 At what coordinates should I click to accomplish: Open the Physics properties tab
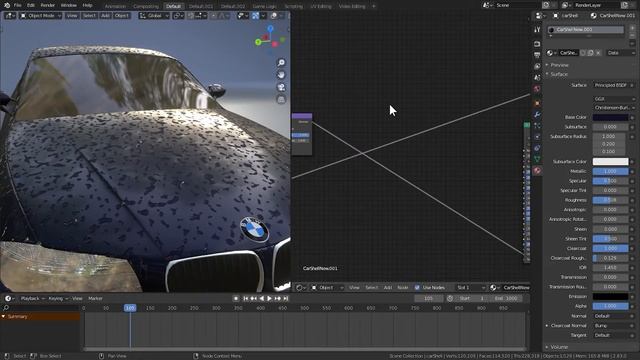pyautogui.click(x=537, y=137)
